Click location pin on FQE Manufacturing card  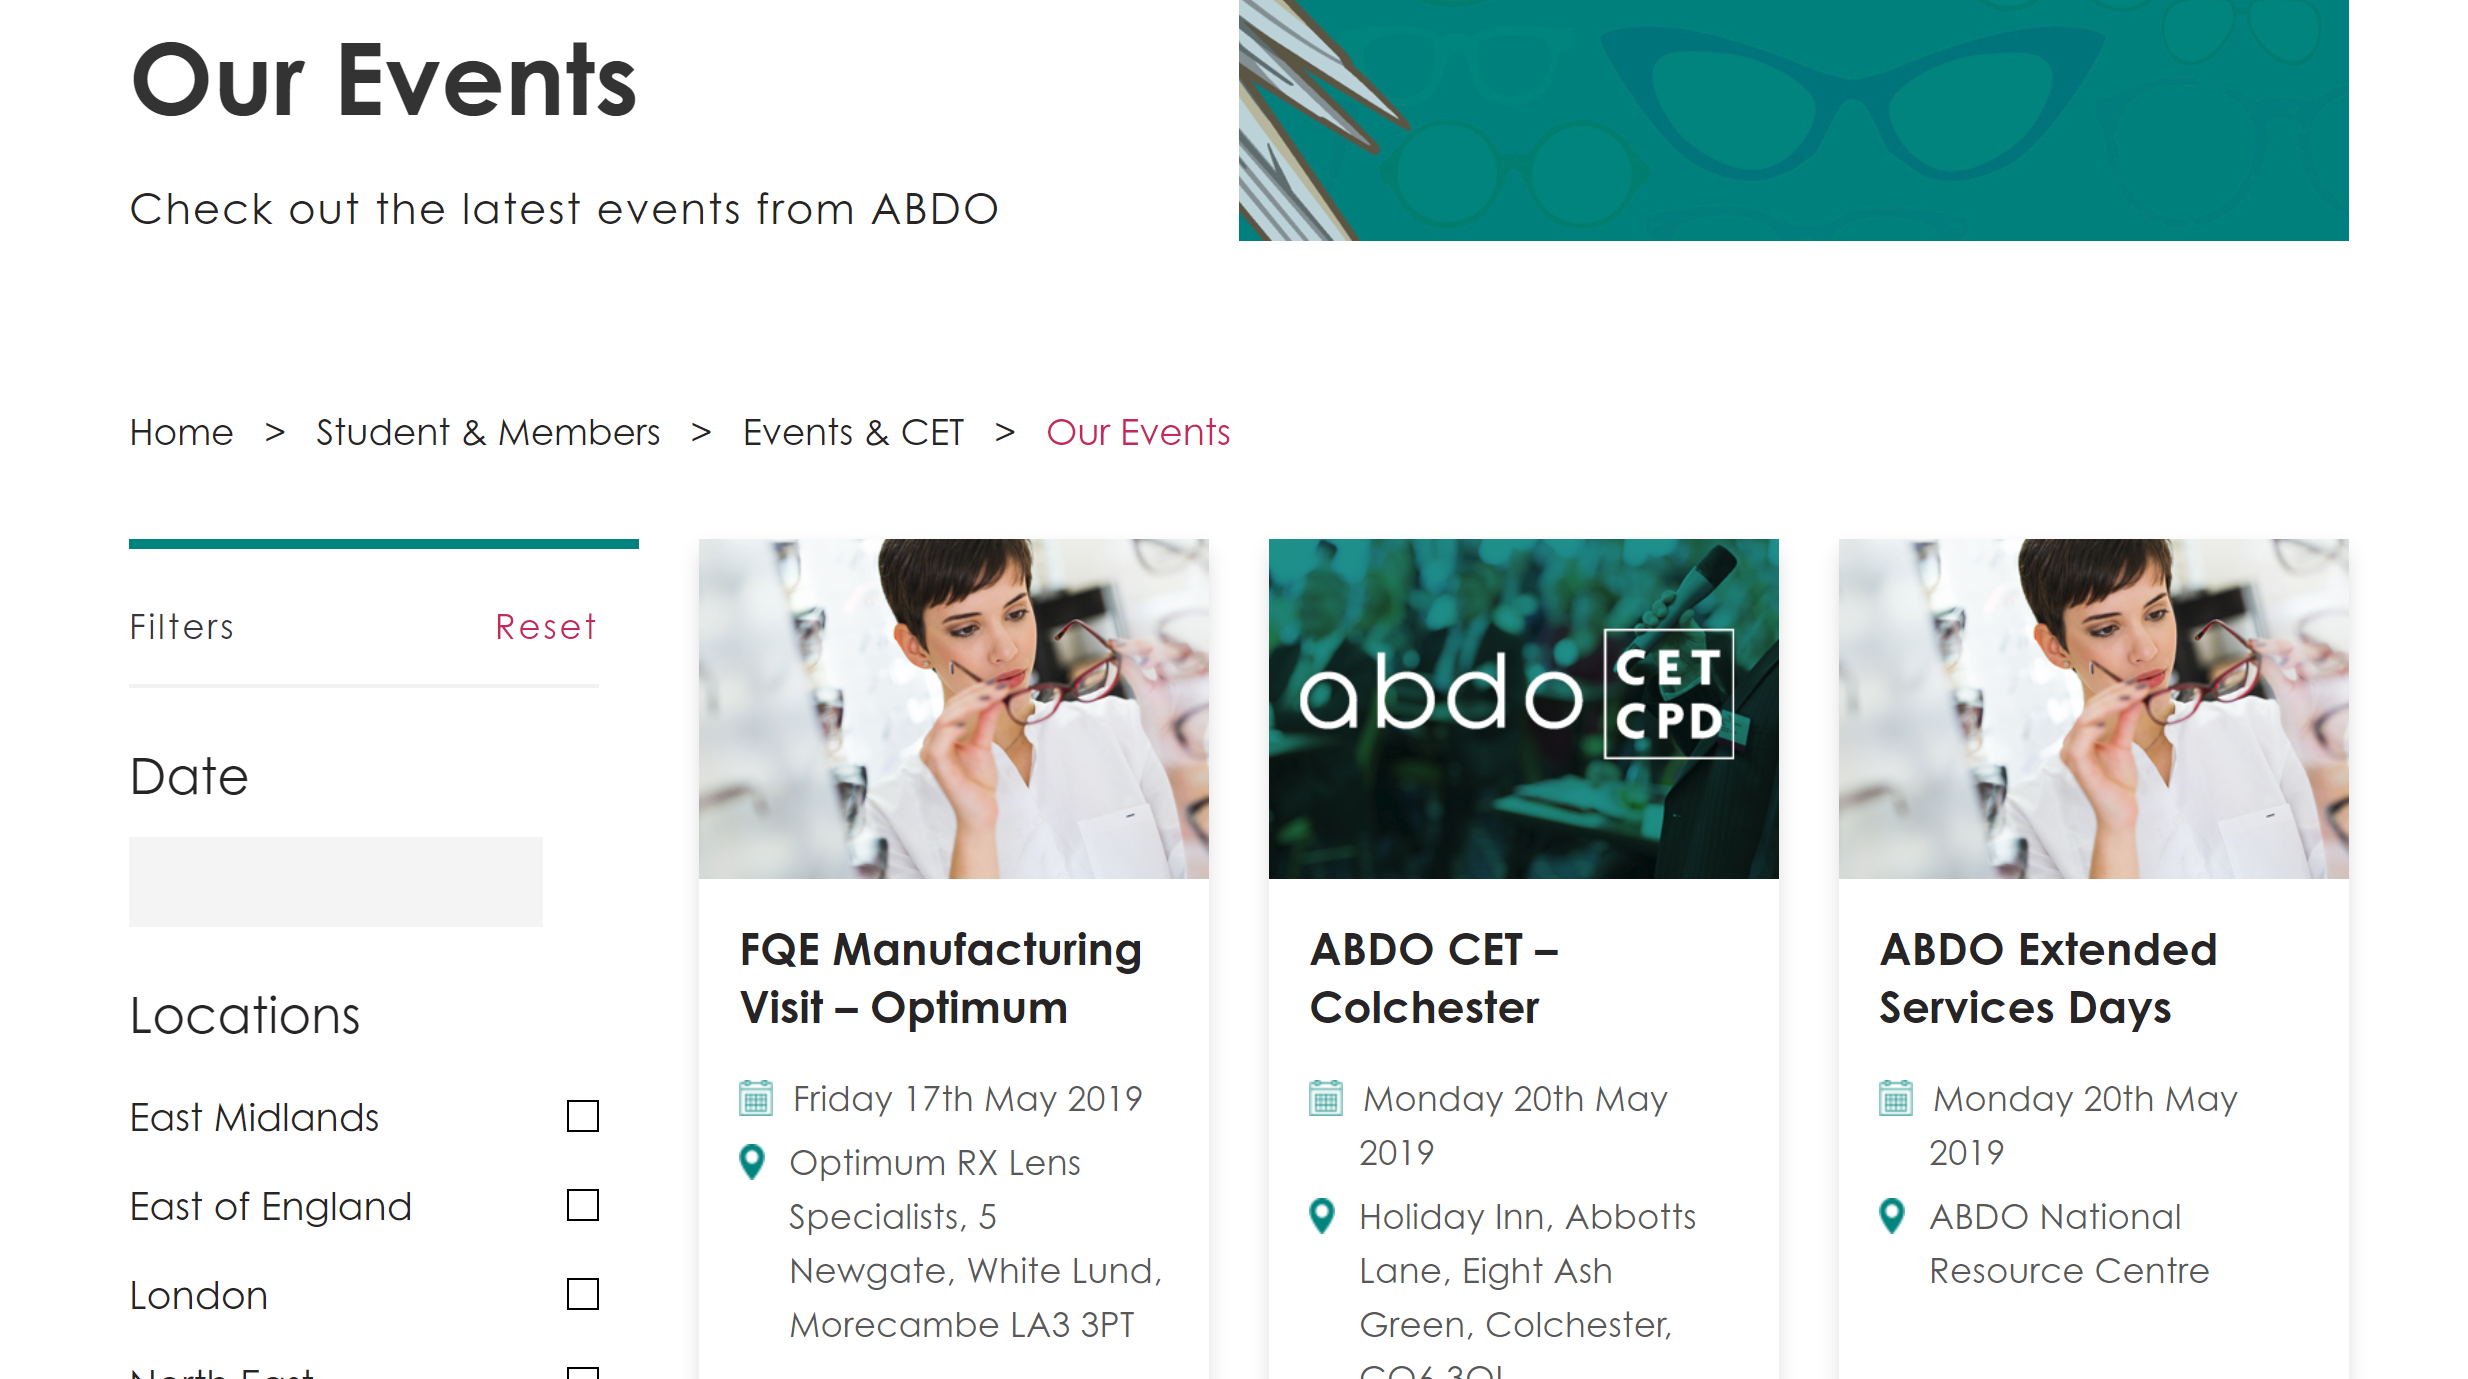pyautogui.click(x=752, y=1162)
